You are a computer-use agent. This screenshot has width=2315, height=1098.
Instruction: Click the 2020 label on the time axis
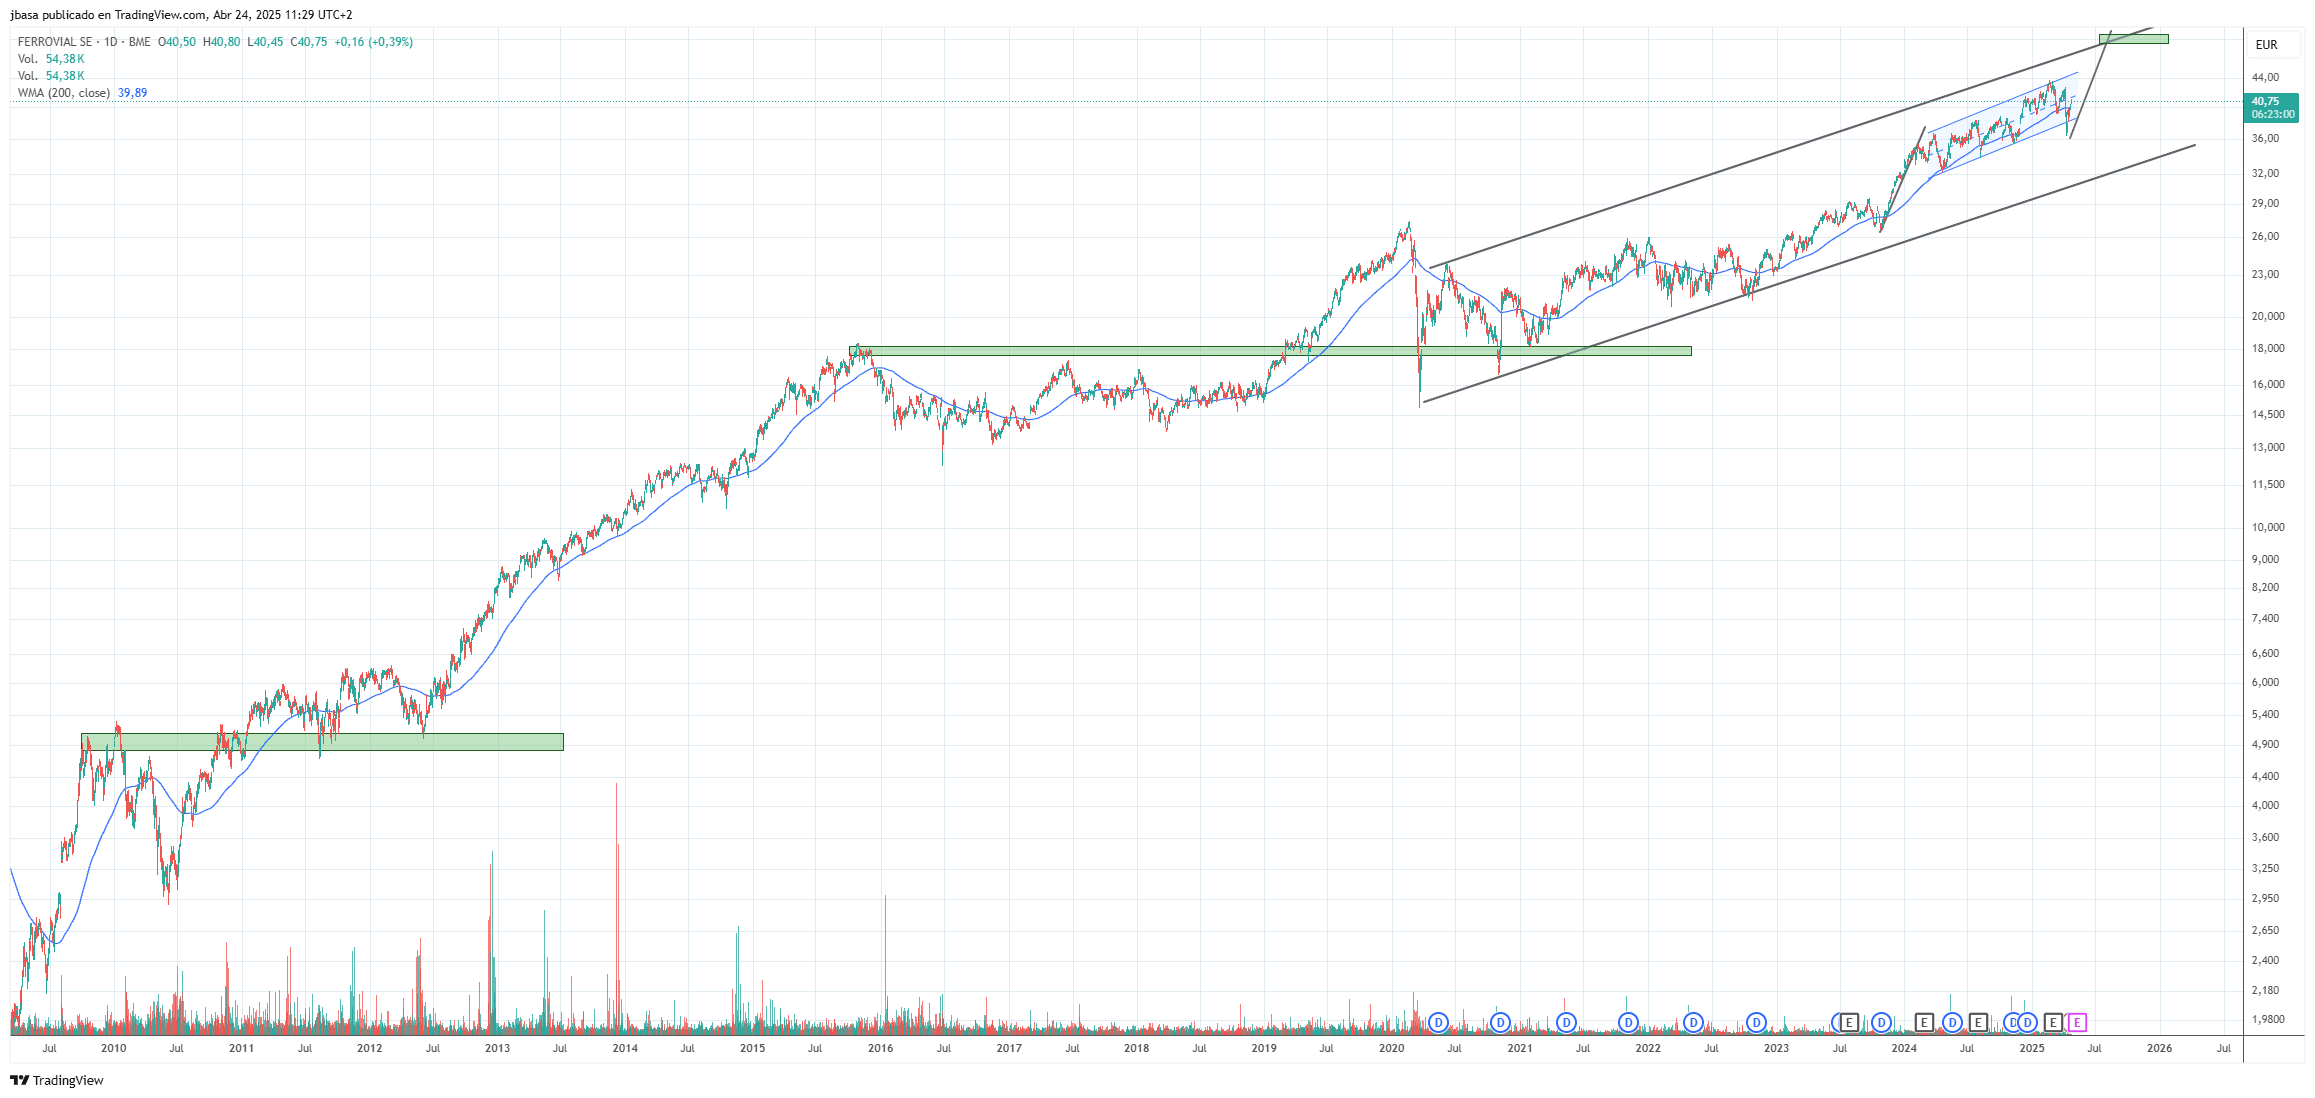coord(1392,1048)
